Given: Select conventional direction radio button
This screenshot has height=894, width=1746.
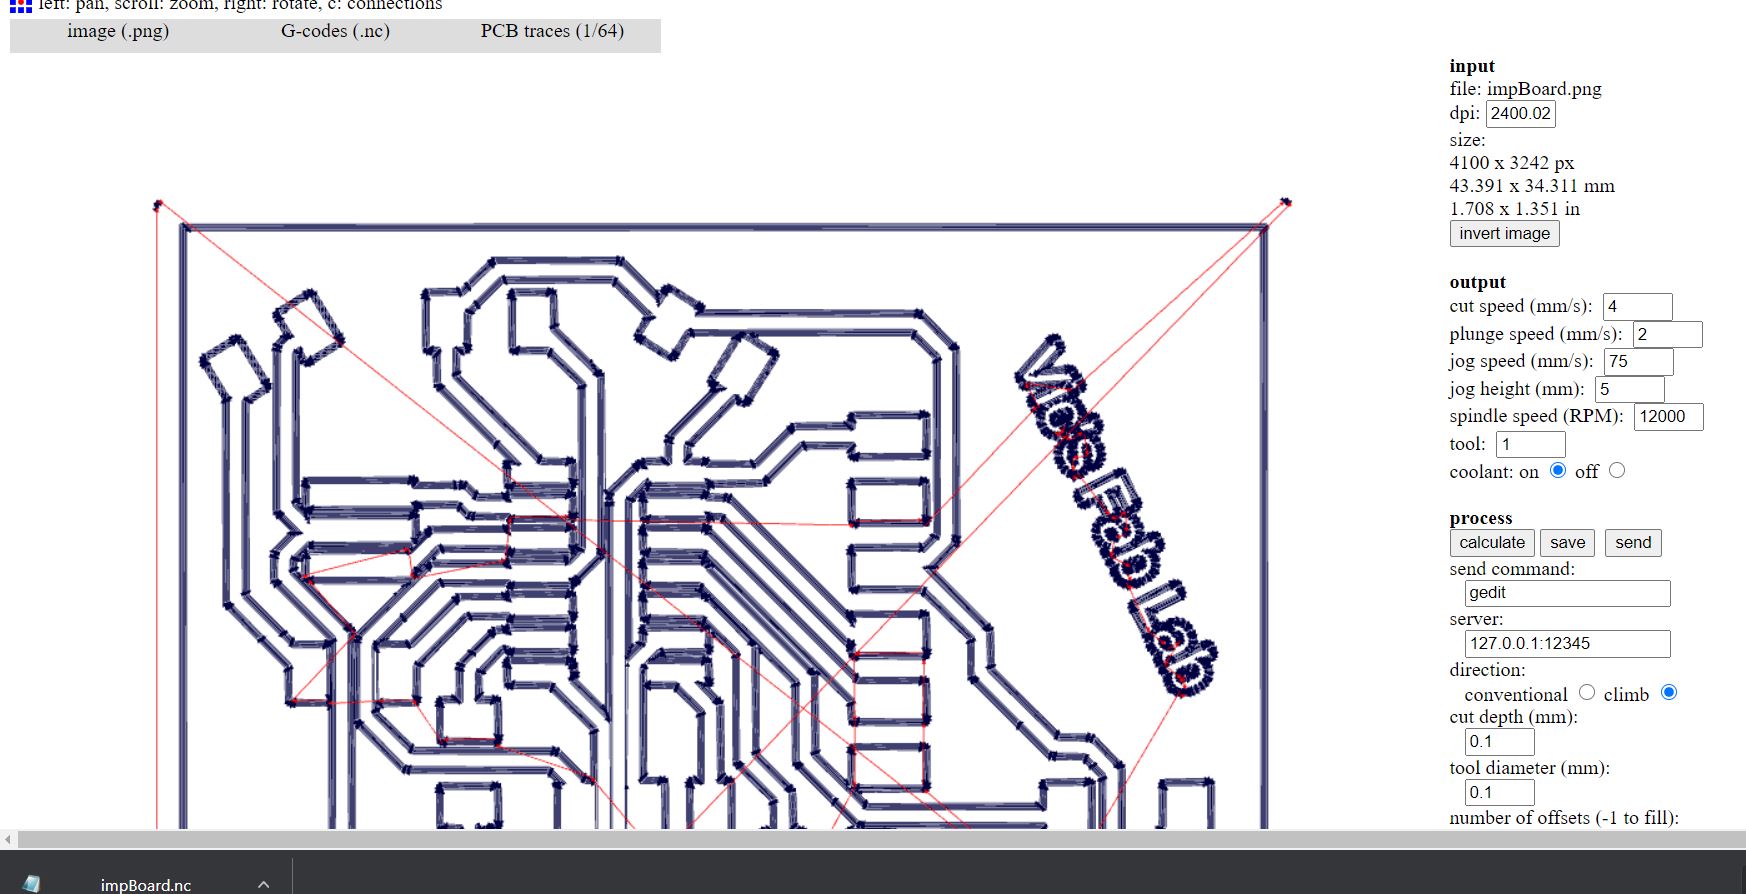Looking at the screenshot, I should tap(1587, 692).
